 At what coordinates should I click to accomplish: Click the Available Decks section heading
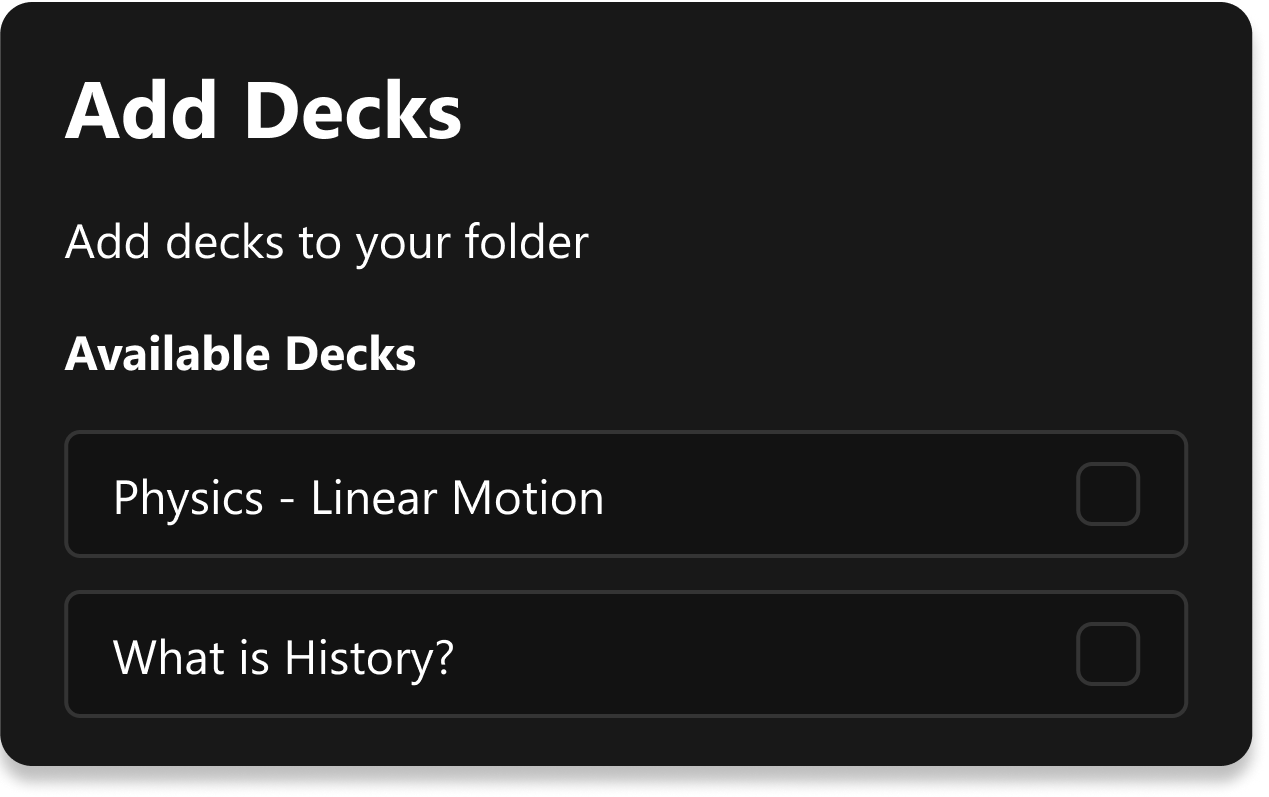pyautogui.click(x=240, y=354)
